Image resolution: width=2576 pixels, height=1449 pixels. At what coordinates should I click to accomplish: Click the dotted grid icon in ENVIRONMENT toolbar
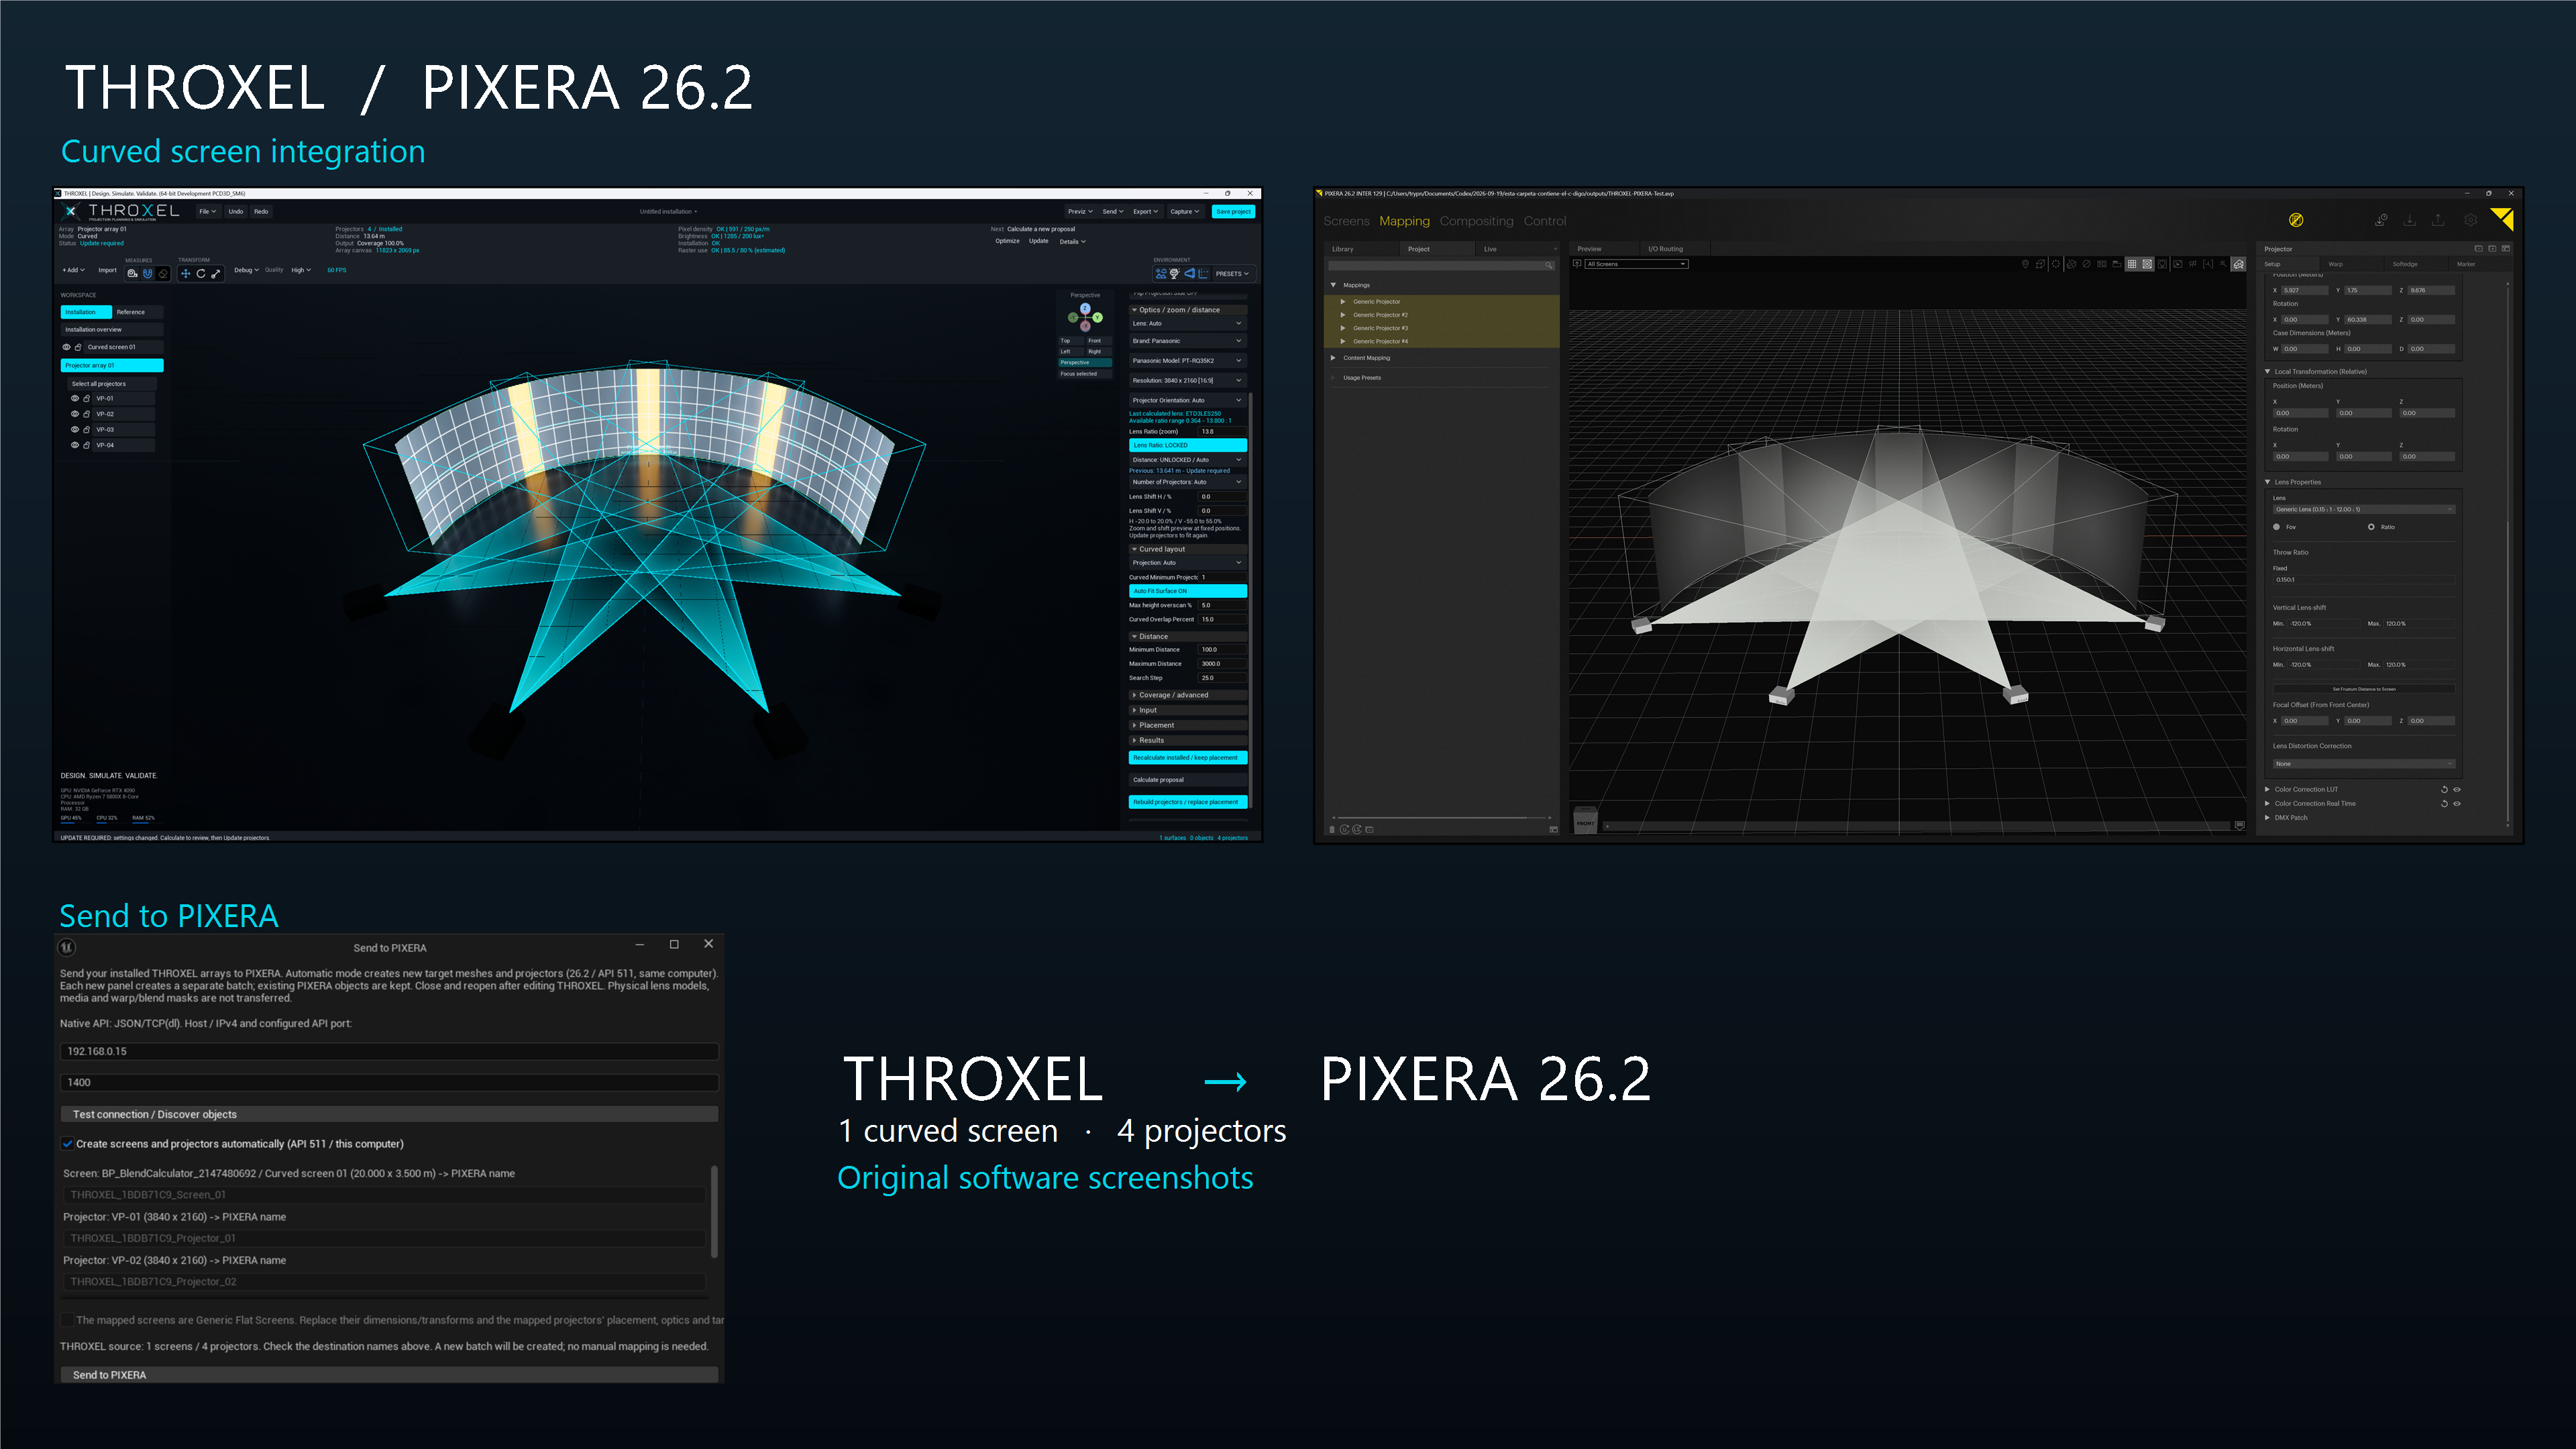(1203, 273)
